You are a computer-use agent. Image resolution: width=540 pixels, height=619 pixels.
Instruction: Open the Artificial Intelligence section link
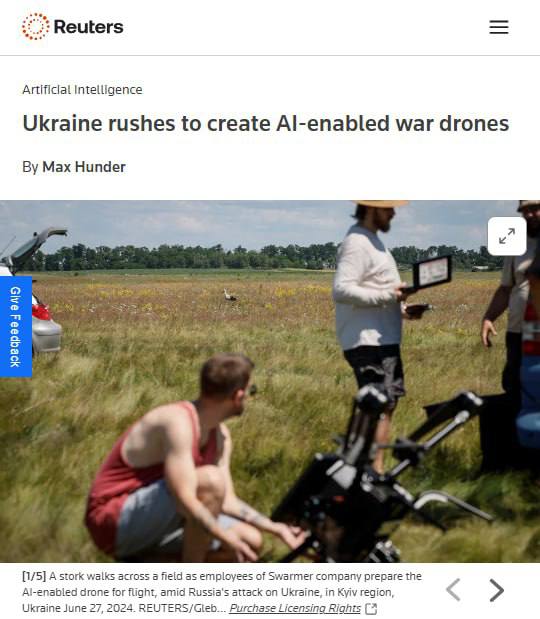[82, 90]
